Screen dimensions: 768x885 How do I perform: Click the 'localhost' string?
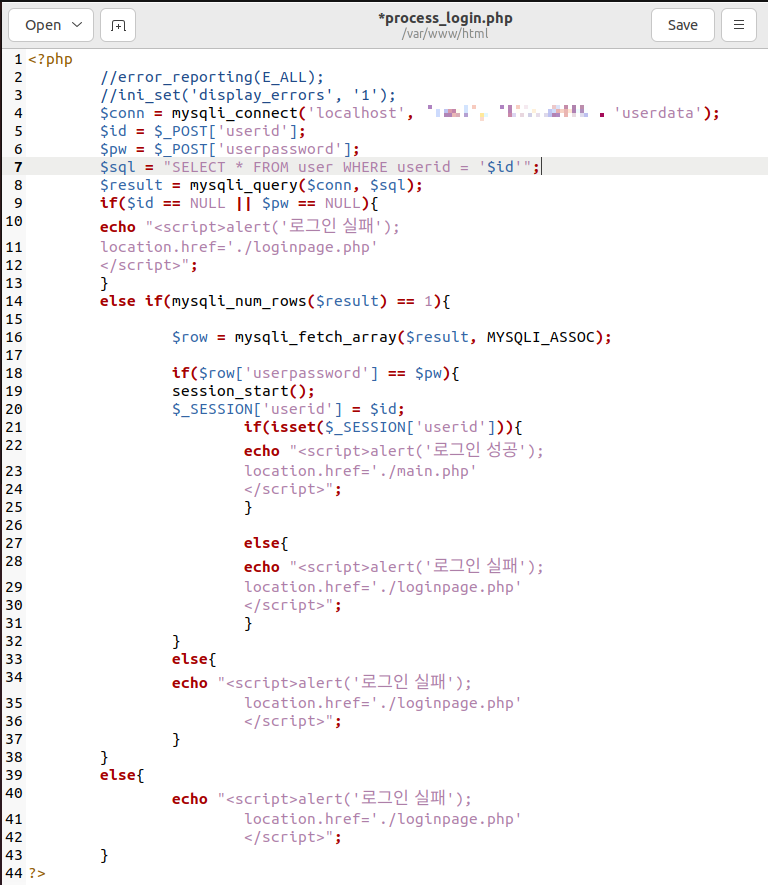357,113
